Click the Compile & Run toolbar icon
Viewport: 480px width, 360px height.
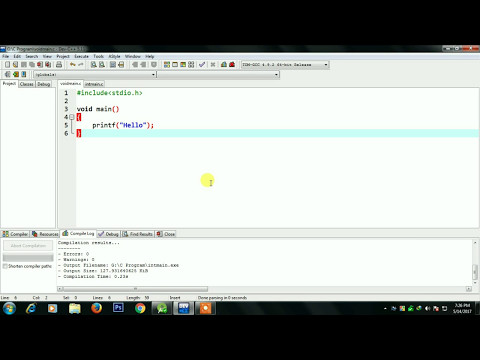(x=183, y=65)
